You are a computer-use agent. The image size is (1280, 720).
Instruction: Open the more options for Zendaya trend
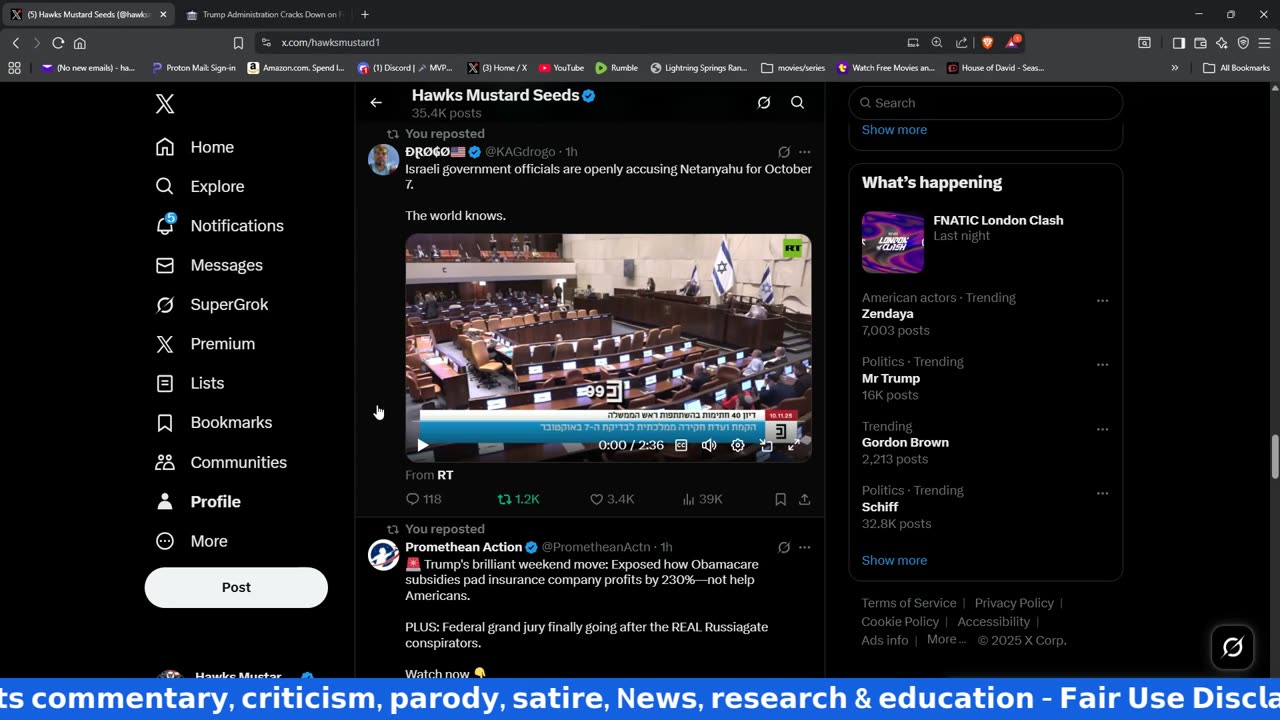point(1102,300)
